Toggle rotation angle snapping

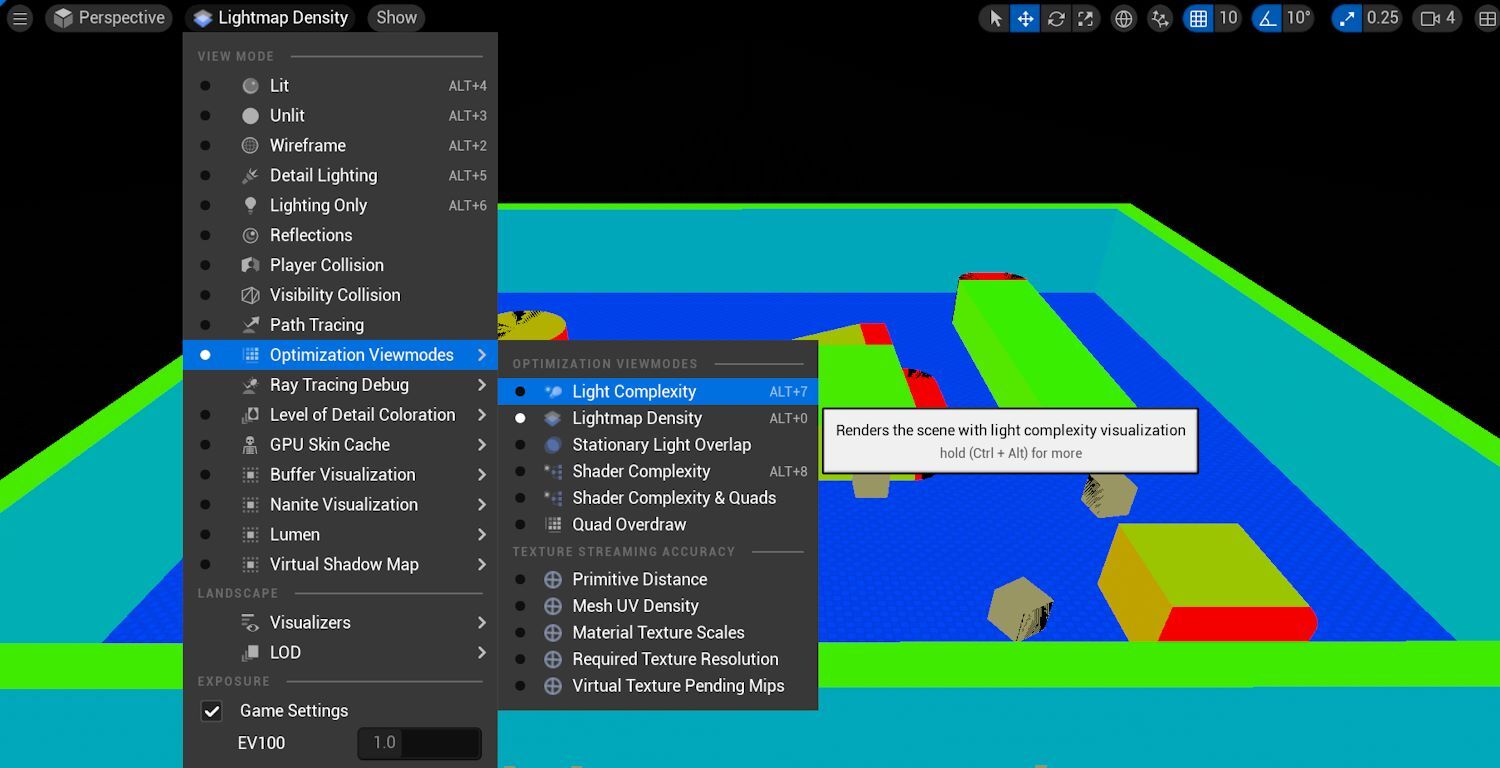click(1267, 18)
